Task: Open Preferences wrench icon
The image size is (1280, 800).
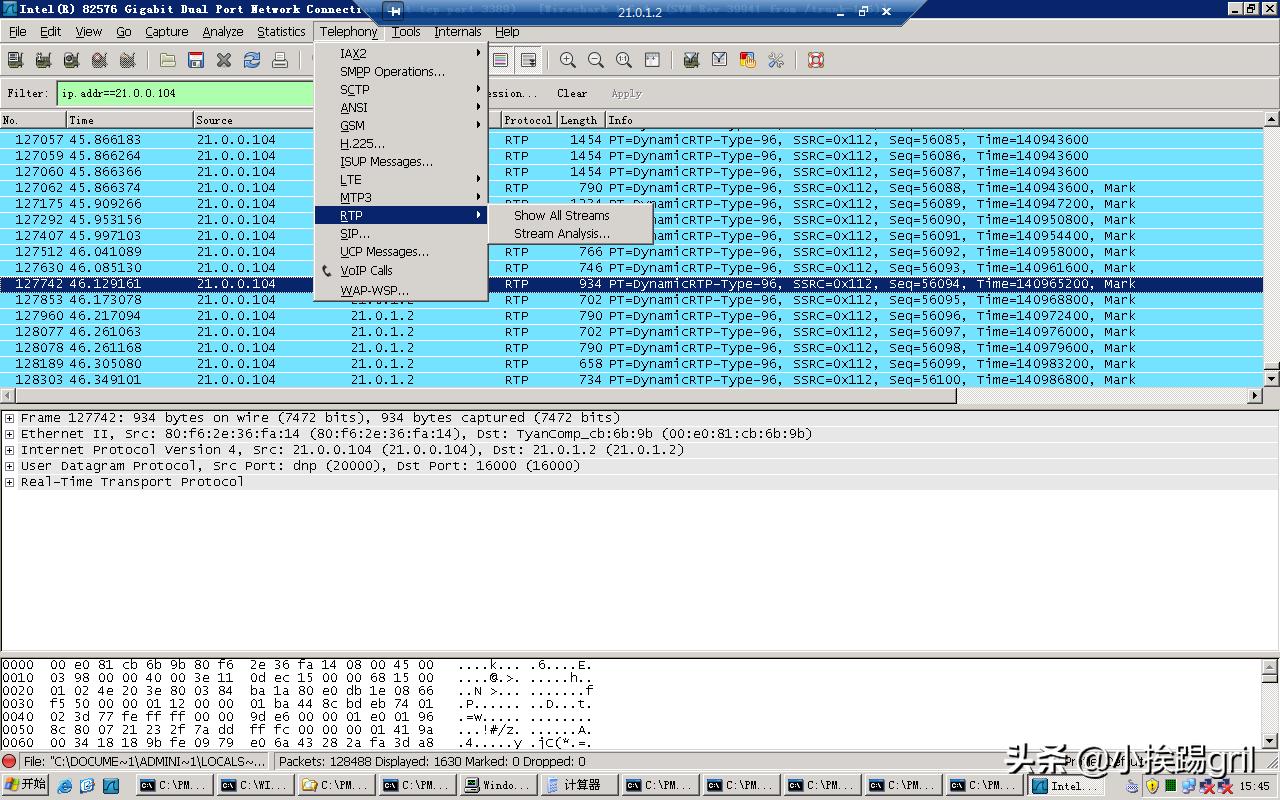Action: coord(776,61)
